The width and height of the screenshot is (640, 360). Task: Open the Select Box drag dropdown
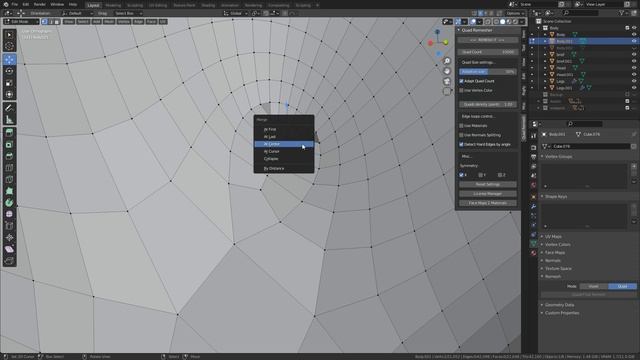coord(128,13)
